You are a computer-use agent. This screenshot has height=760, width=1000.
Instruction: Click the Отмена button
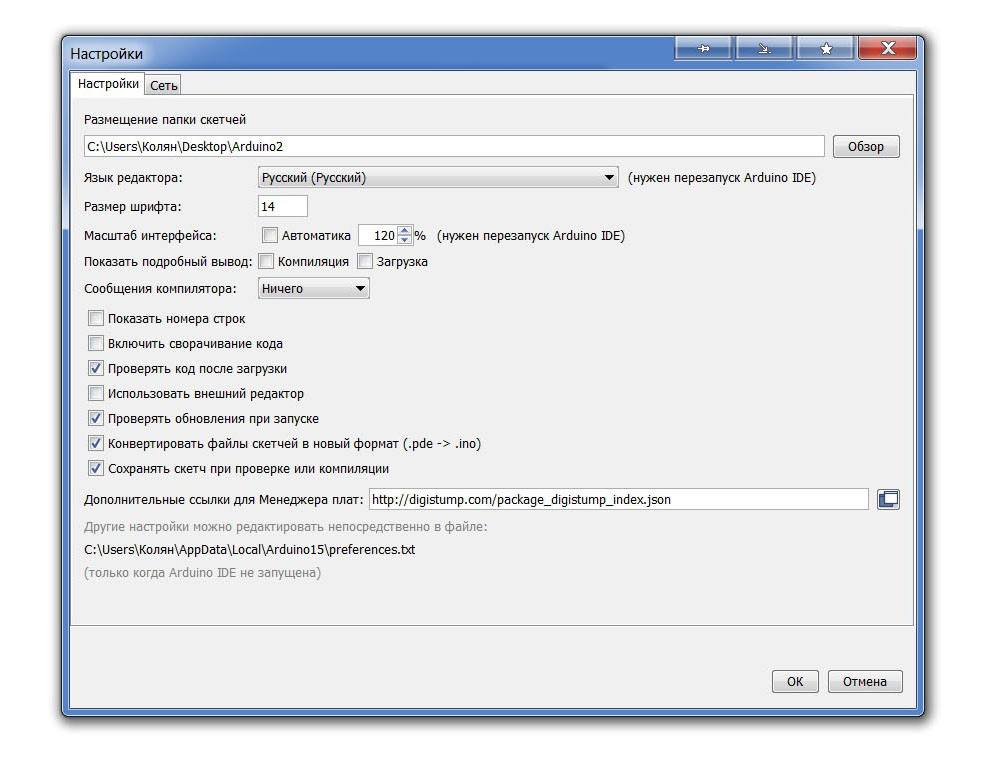(x=865, y=681)
